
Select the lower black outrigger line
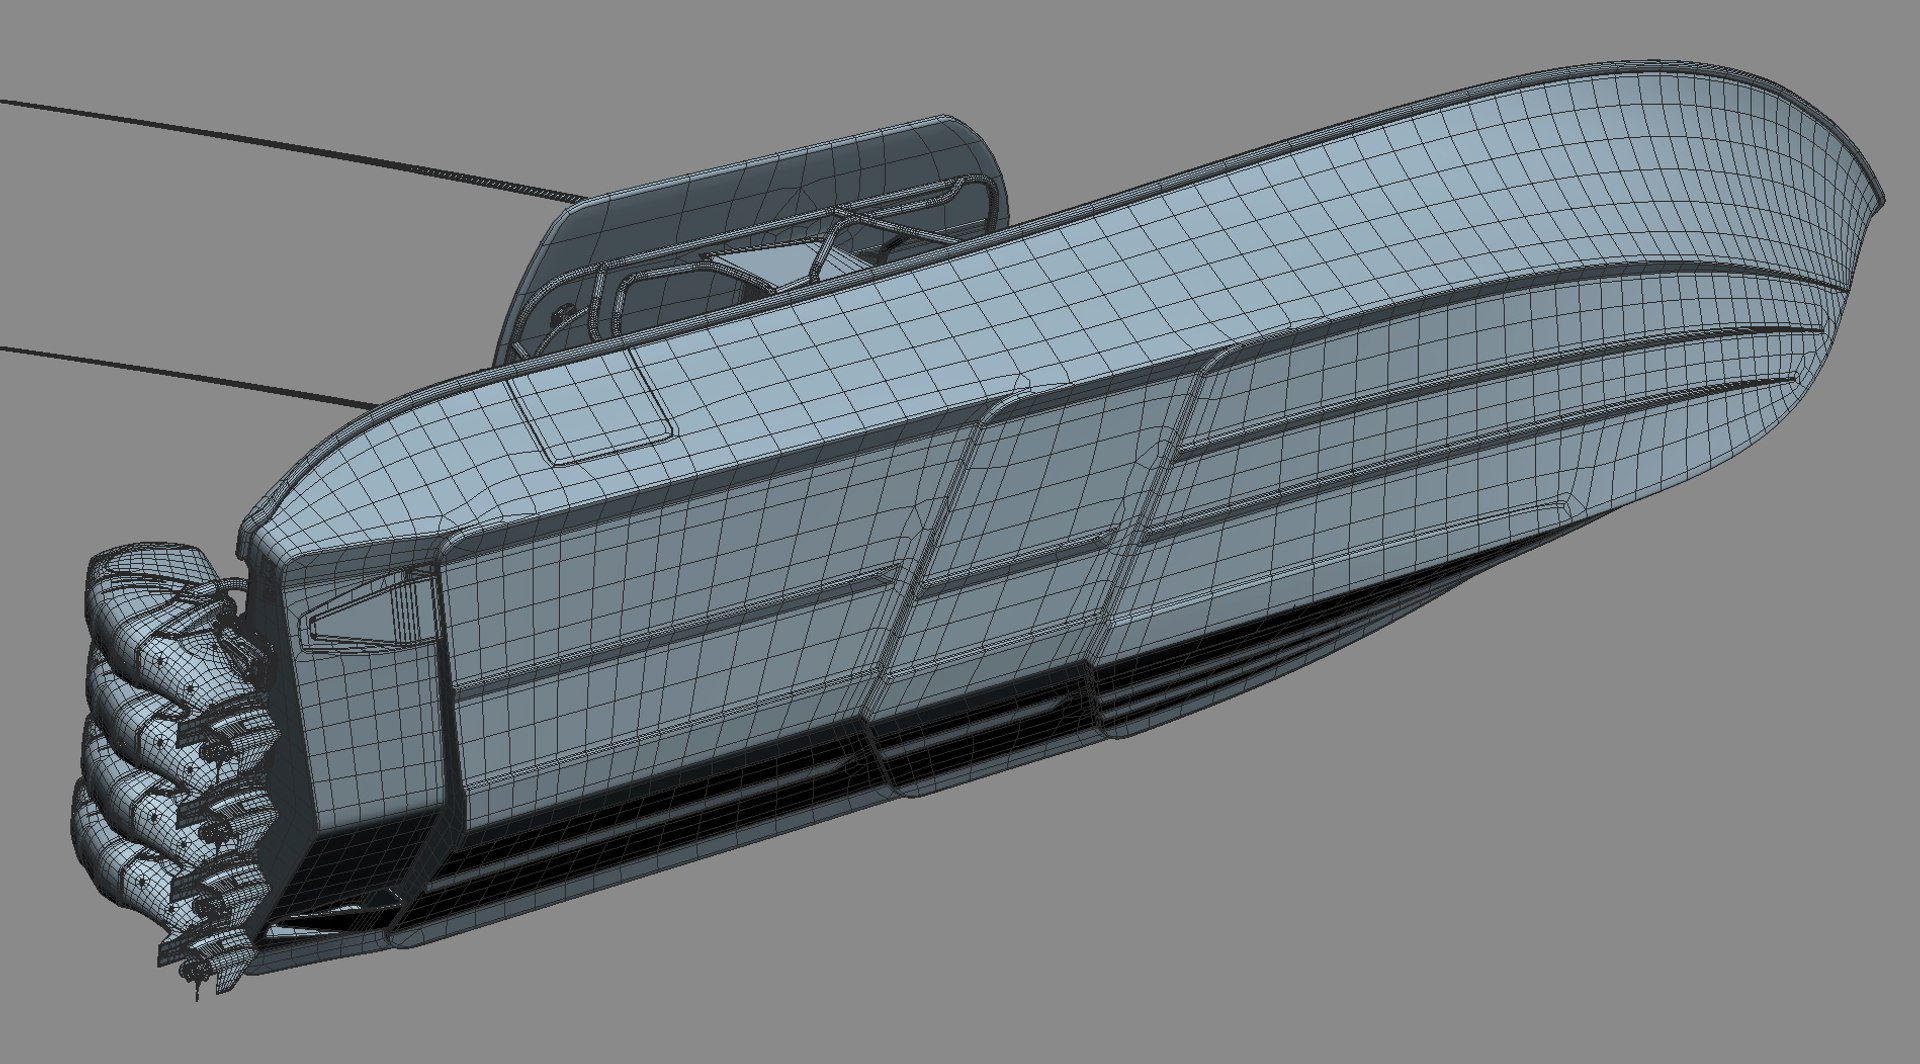[x=190, y=379]
